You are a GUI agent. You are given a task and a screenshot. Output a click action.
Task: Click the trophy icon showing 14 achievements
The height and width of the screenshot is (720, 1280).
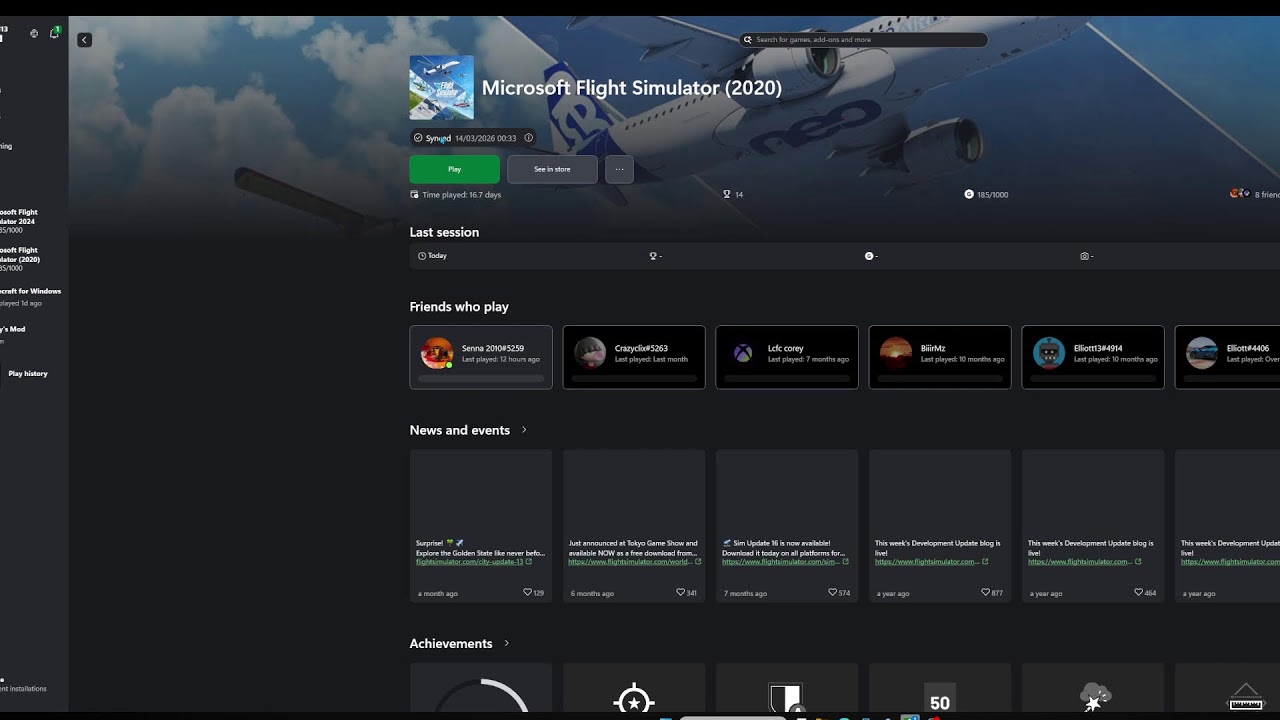728,195
